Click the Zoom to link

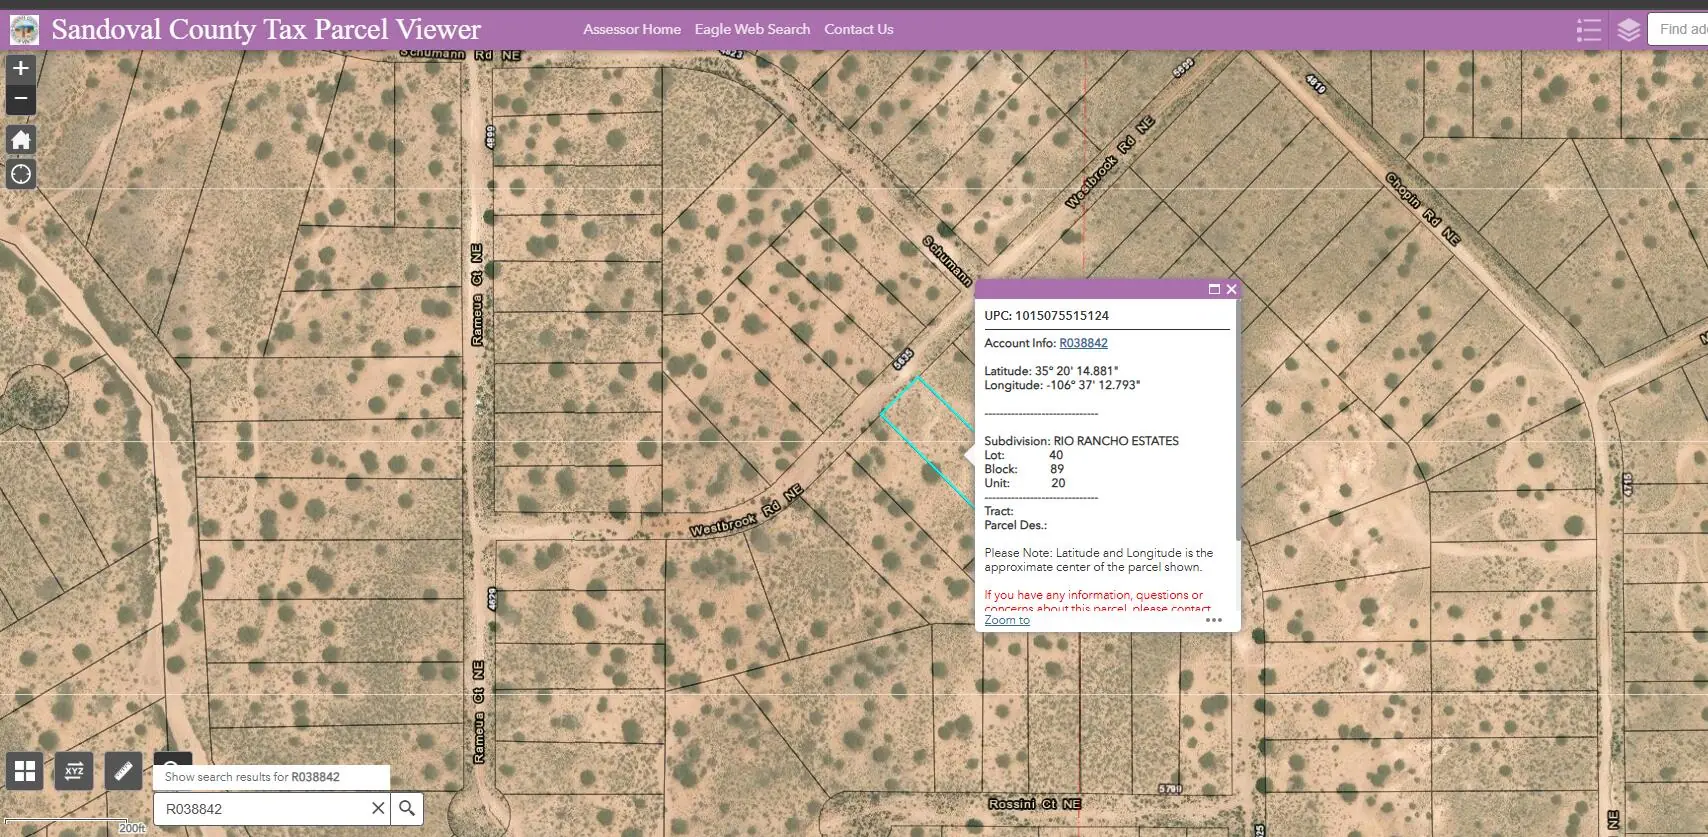pyautogui.click(x=1007, y=620)
